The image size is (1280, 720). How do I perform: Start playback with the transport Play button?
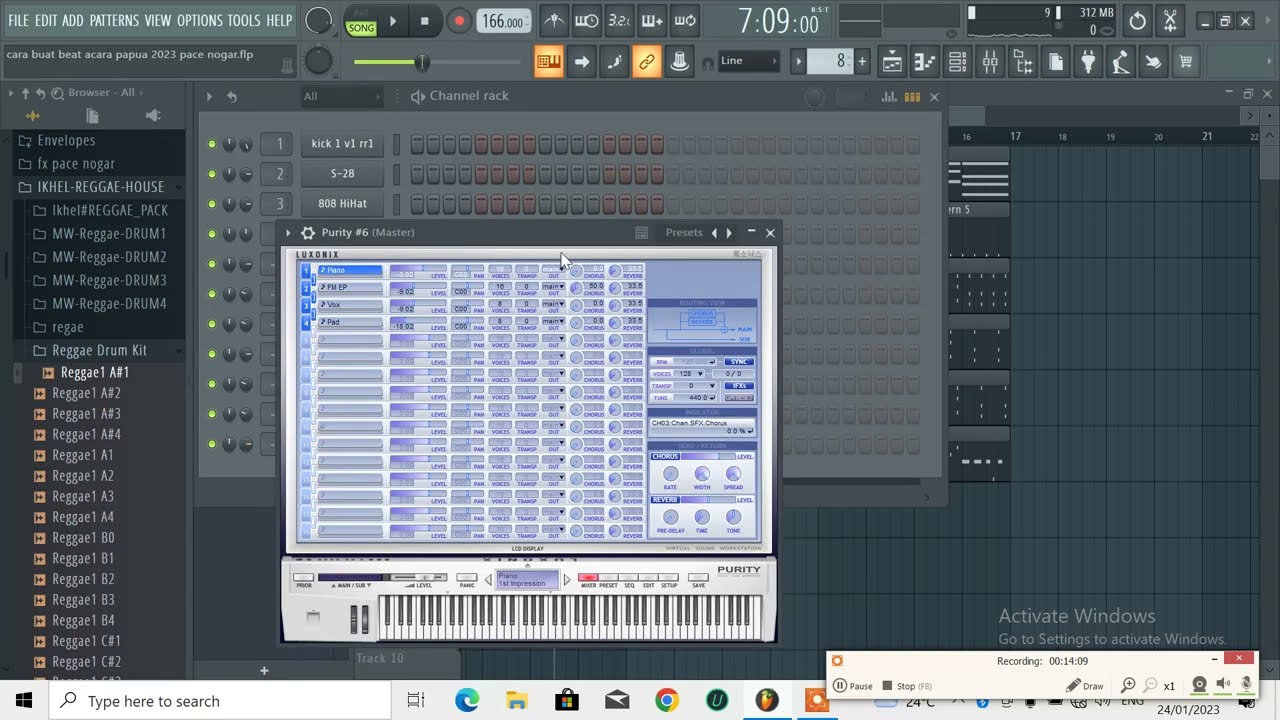[393, 21]
